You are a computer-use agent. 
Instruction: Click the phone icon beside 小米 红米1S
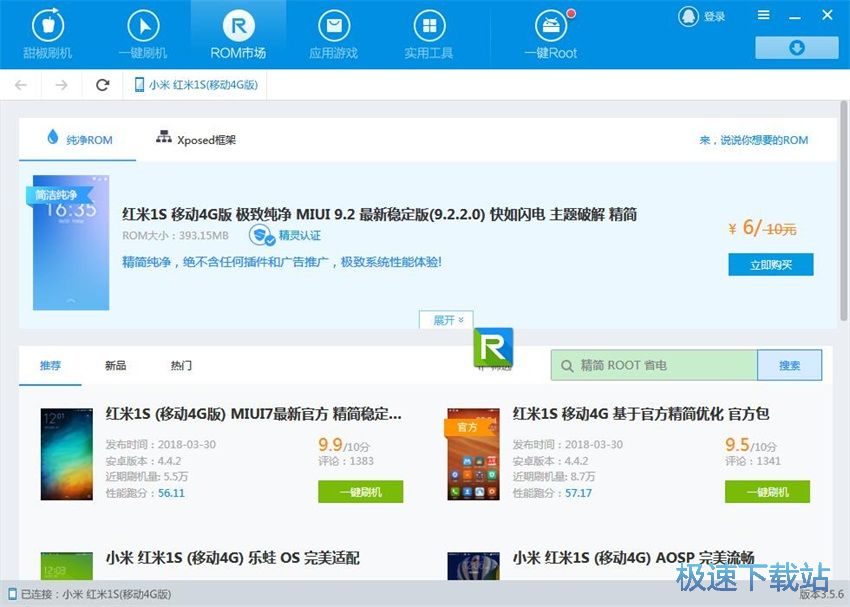point(139,85)
